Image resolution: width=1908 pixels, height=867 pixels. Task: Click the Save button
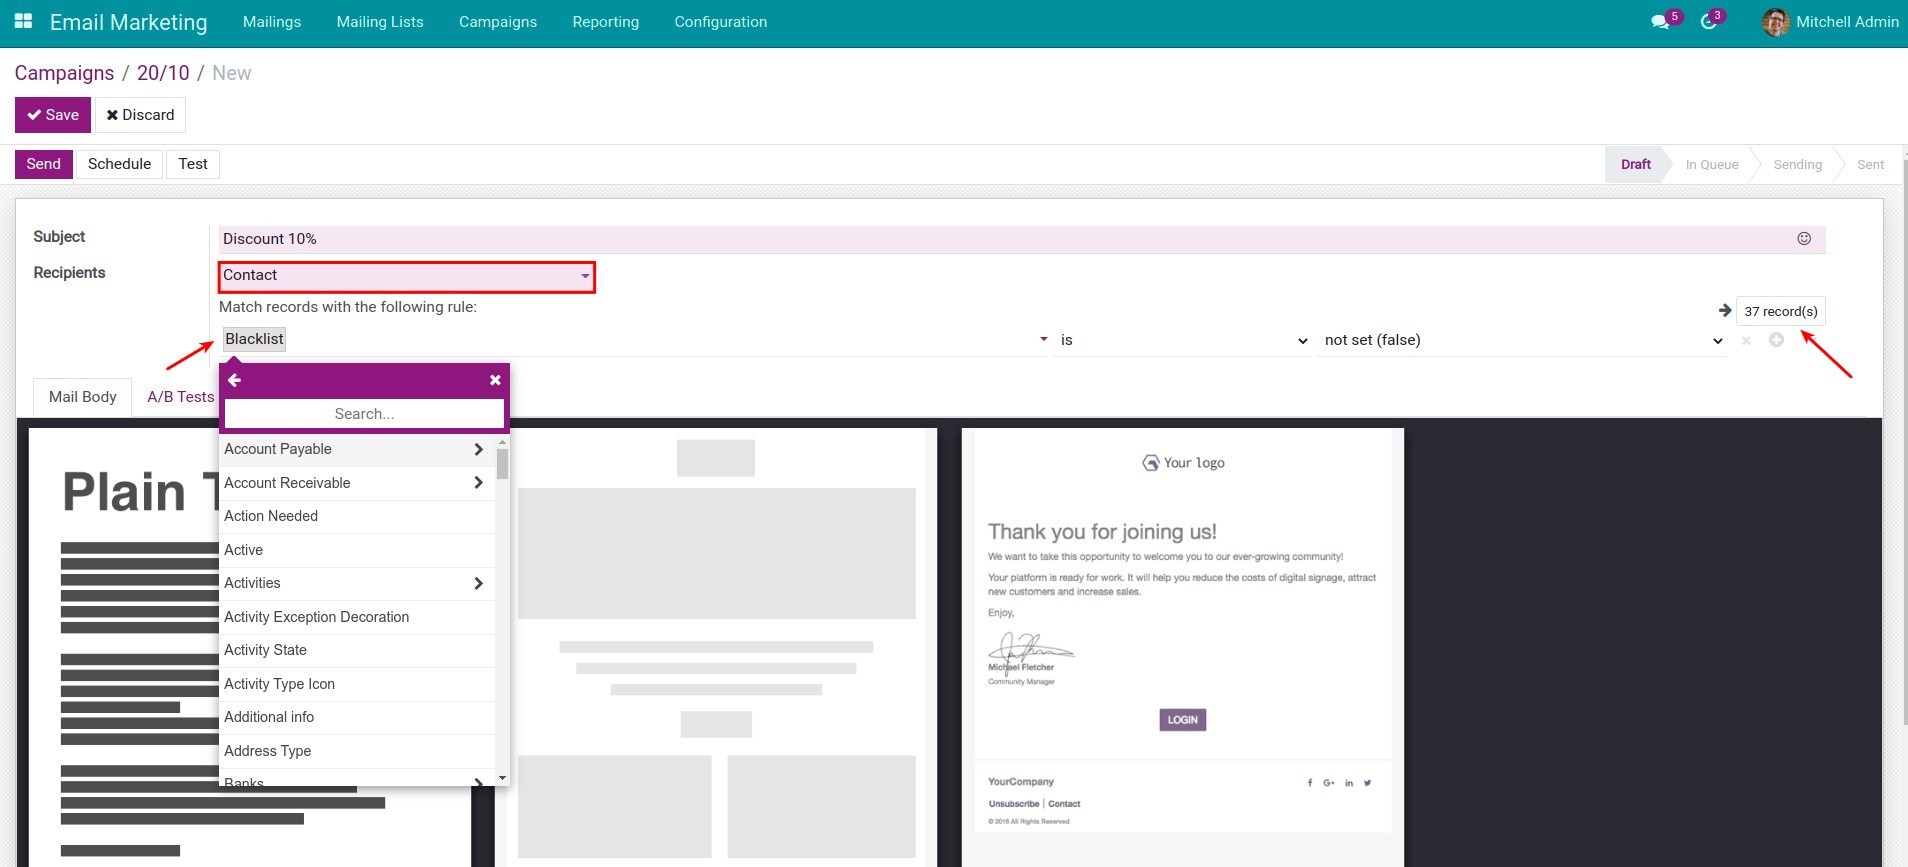click(53, 115)
